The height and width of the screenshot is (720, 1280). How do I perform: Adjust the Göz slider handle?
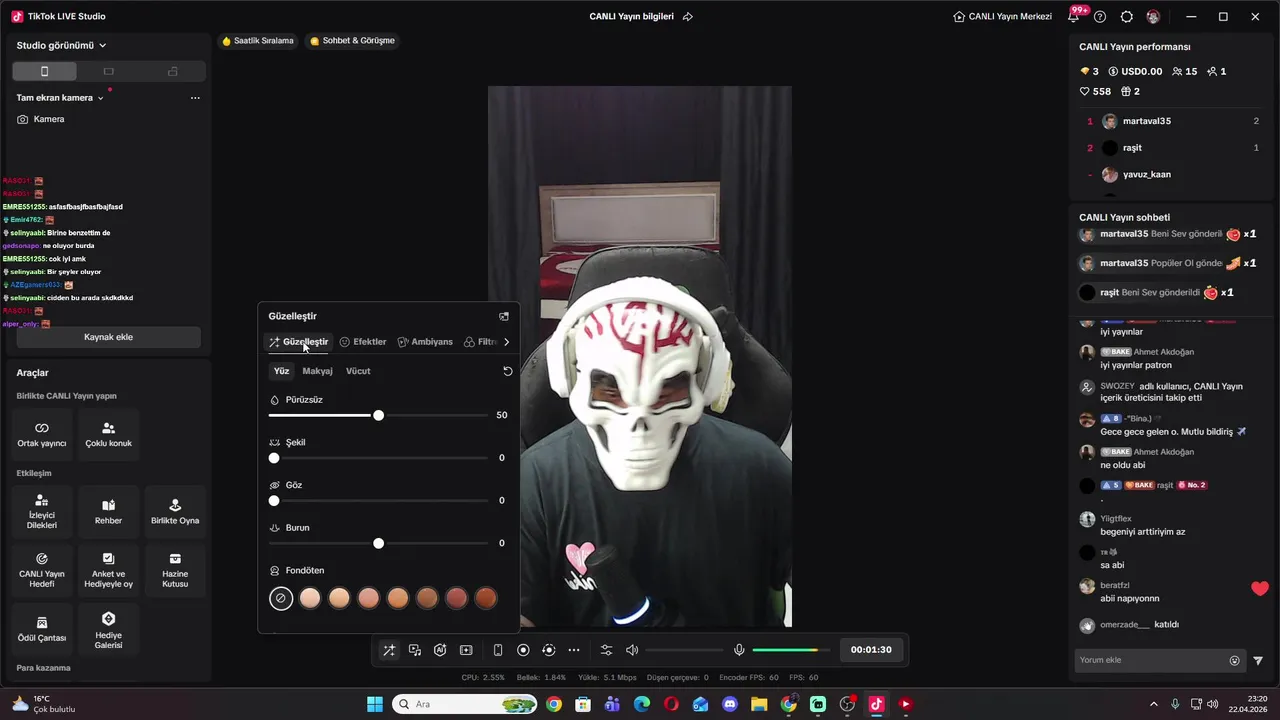click(274, 500)
